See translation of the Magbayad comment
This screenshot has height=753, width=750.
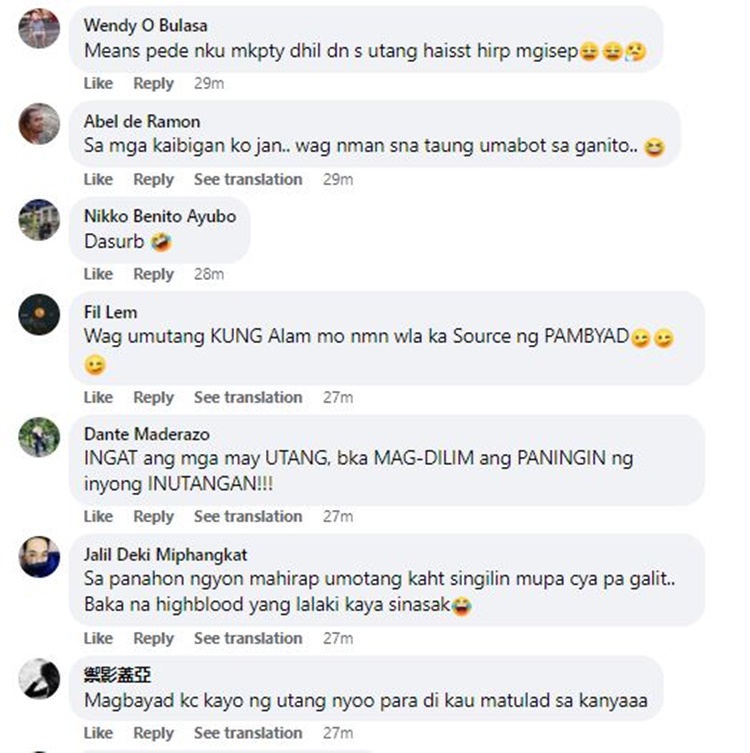(x=248, y=733)
